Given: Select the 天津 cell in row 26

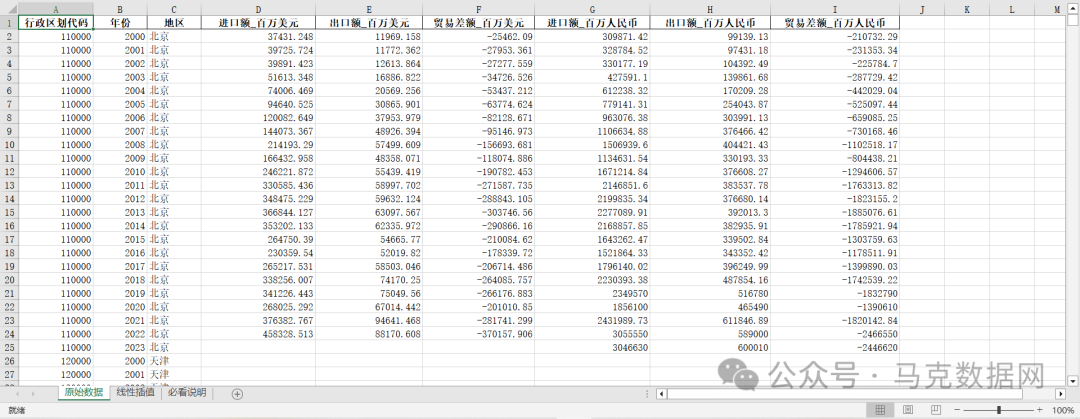Looking at the screenshot, I should (174, 361).
